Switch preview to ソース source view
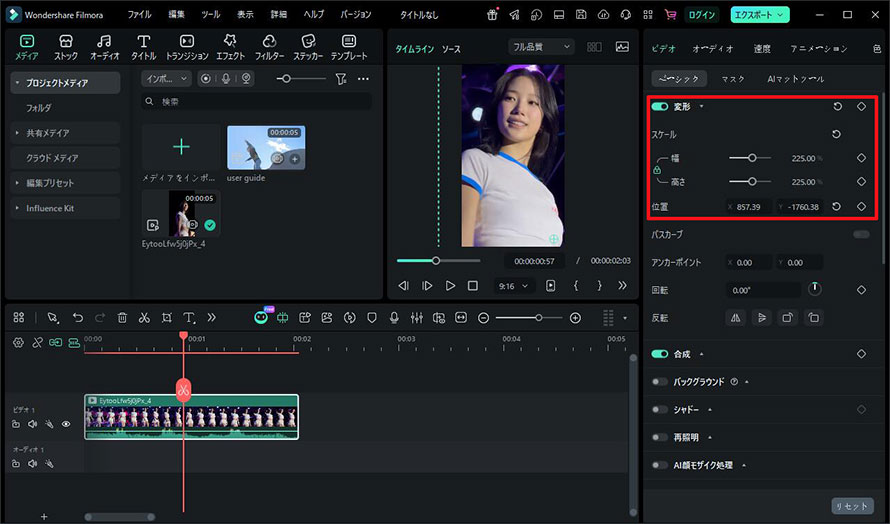Viewport: 890px width, 524px height. click(451, 49)
